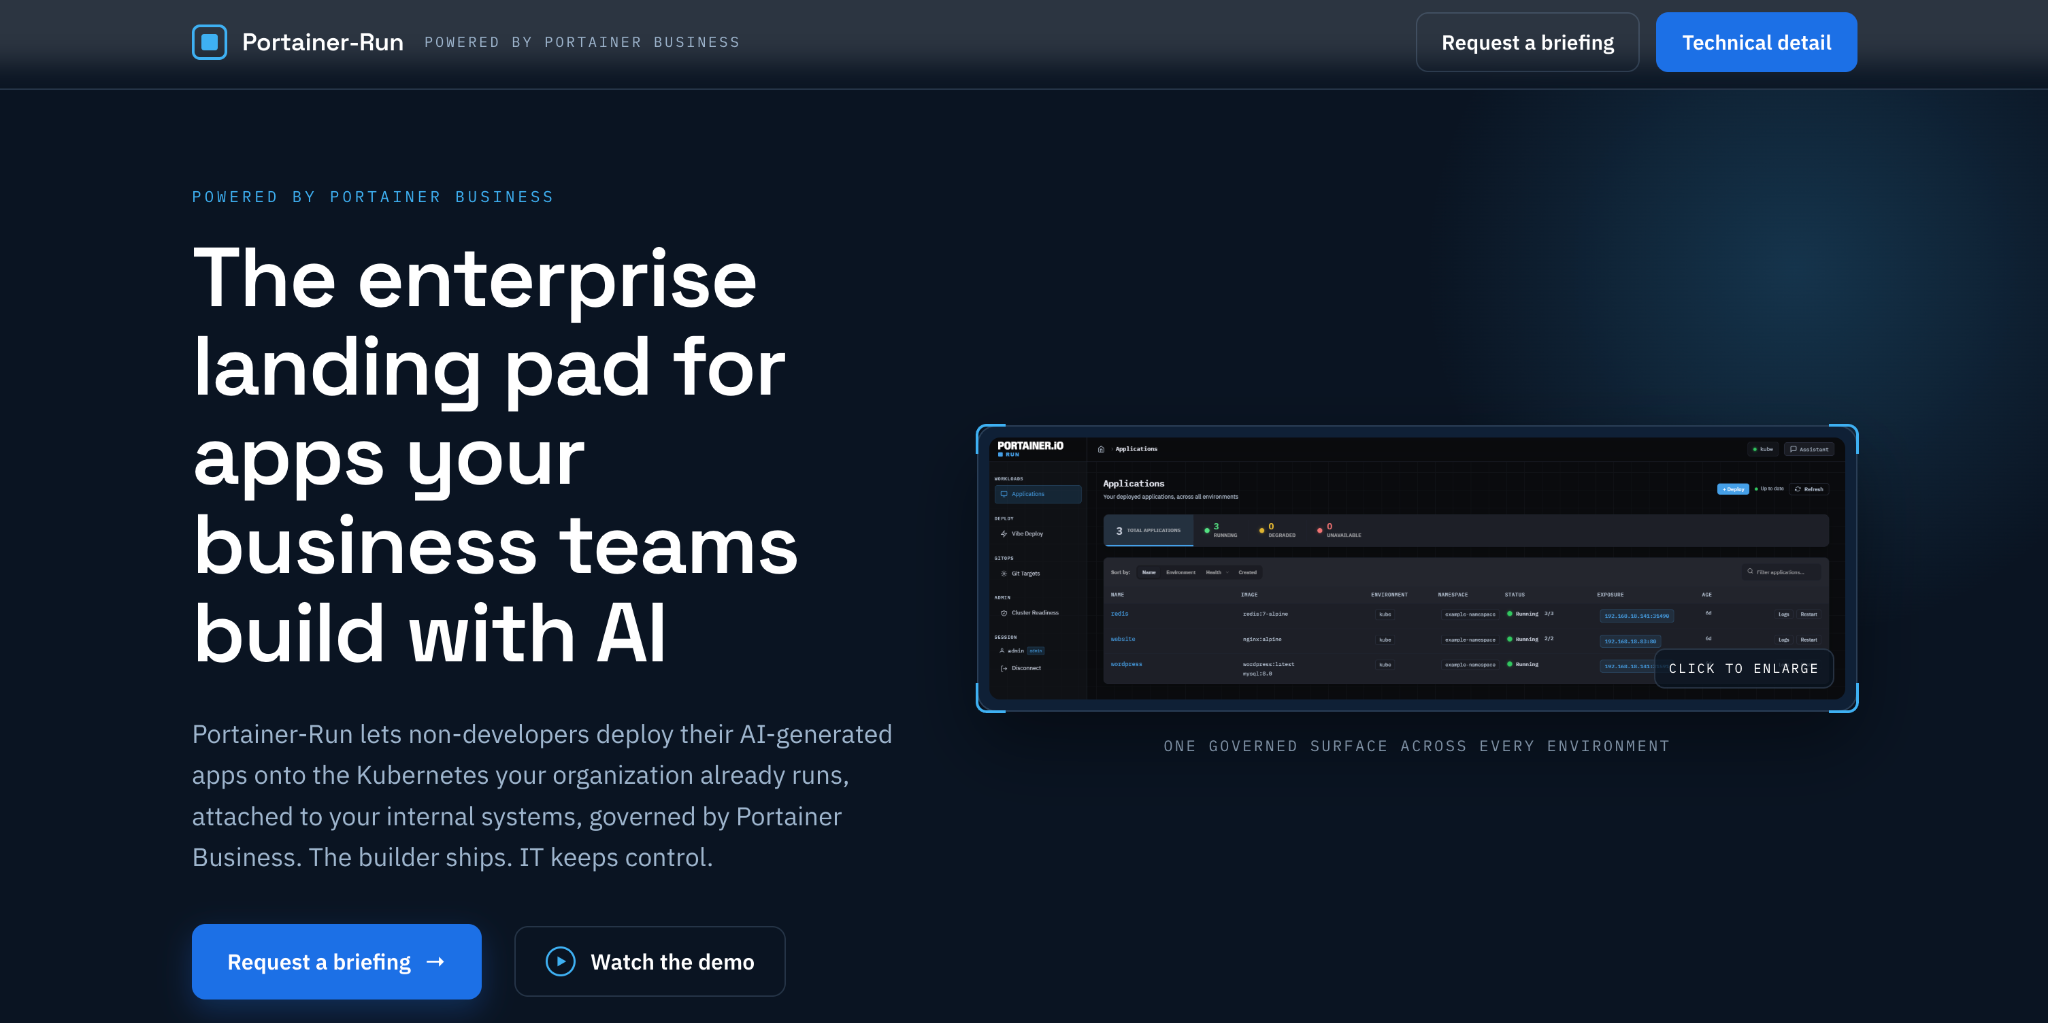Click the header tagline beside the Portainer-Run name
Viewport: 2048px width, 1023px height.
coord(582,42)
